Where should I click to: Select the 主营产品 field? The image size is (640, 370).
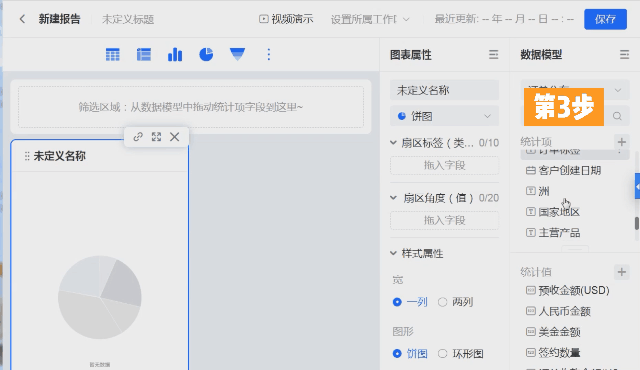[559, 233]
